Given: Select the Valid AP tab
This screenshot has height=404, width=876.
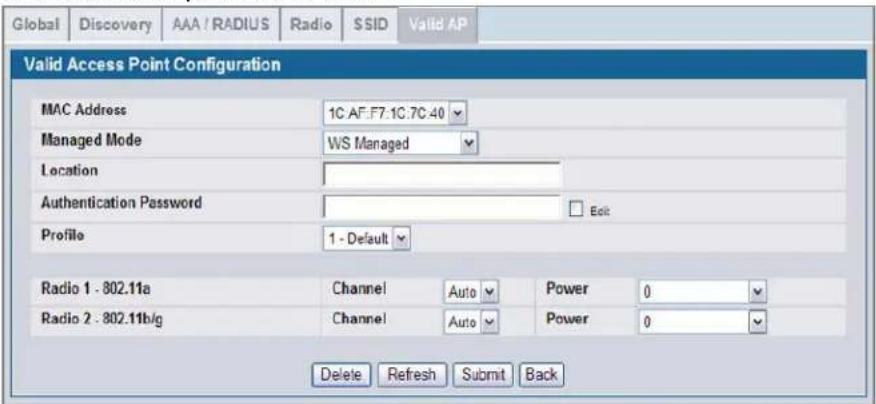Looking at the screenshot, I should pos(437,26).
